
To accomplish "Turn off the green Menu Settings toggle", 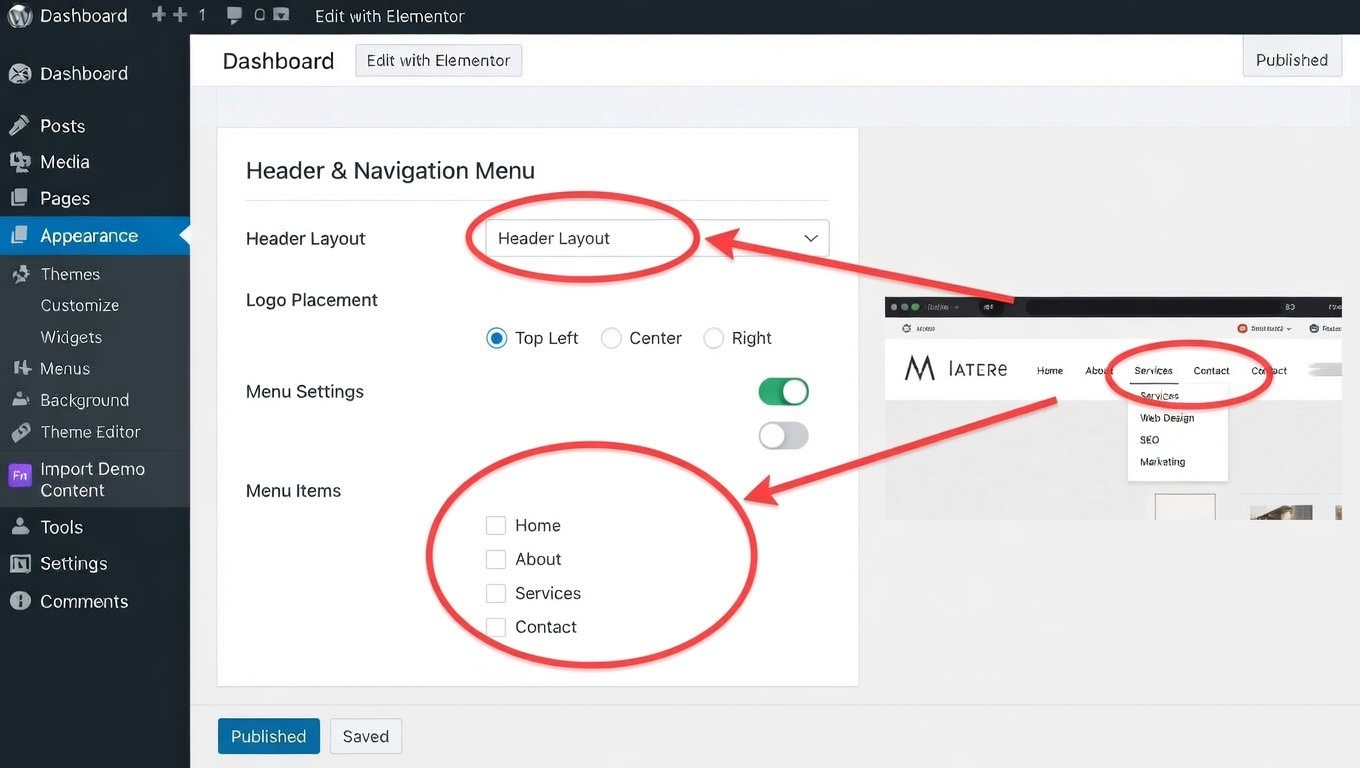I will 783,392.
